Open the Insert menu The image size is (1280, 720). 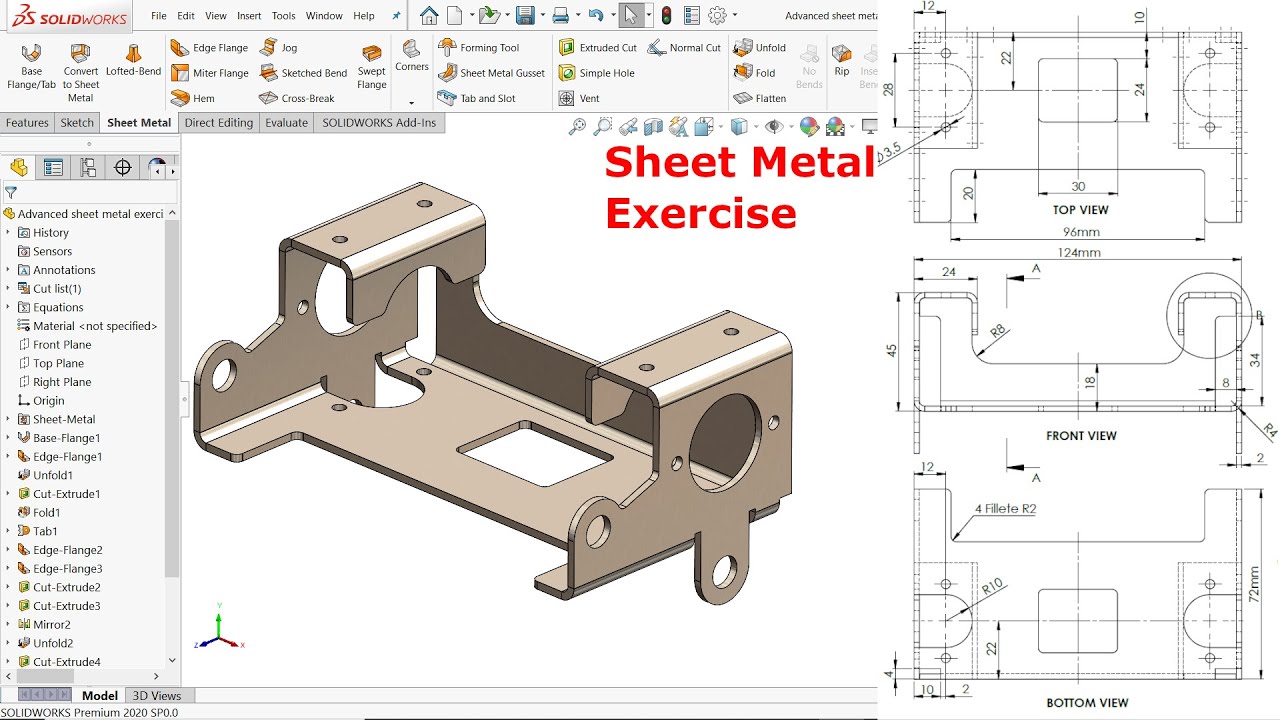[x=249, y=16]
